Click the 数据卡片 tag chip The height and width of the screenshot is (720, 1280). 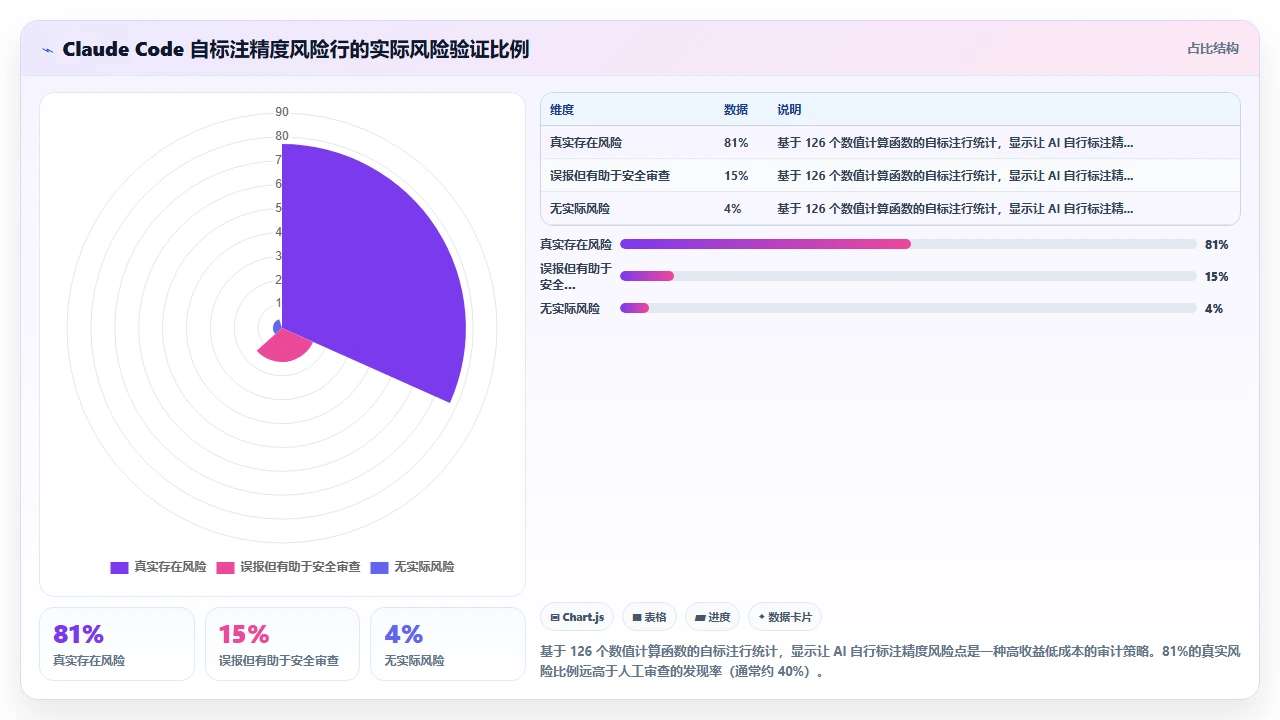click(785, 617)
